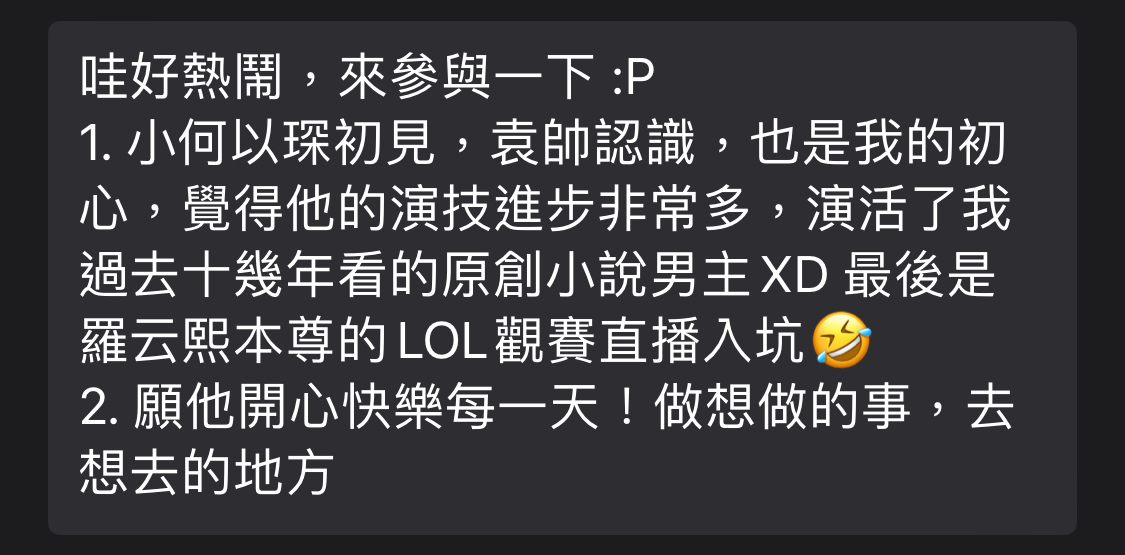Click the phrase "也是我的初"
Viewport: 1125px width, 555px height.
(x=878, y=143)
